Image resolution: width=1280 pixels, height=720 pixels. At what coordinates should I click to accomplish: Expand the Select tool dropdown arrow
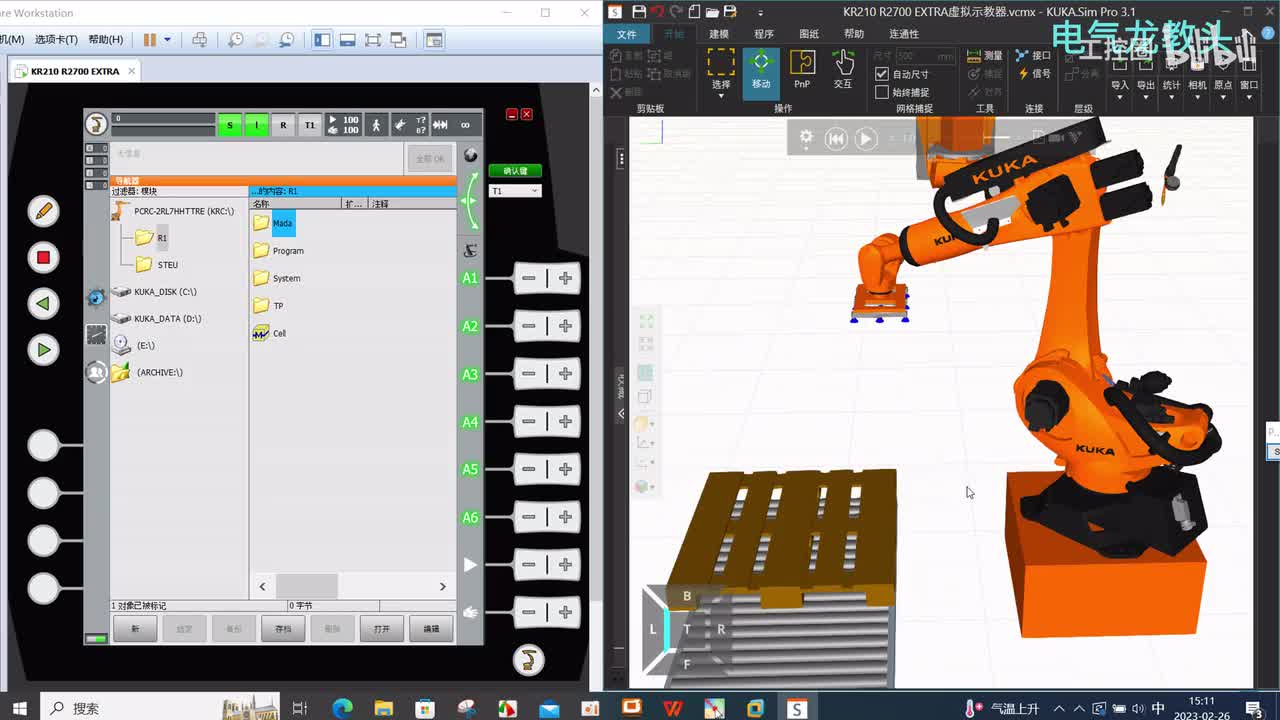click(721, 96)
